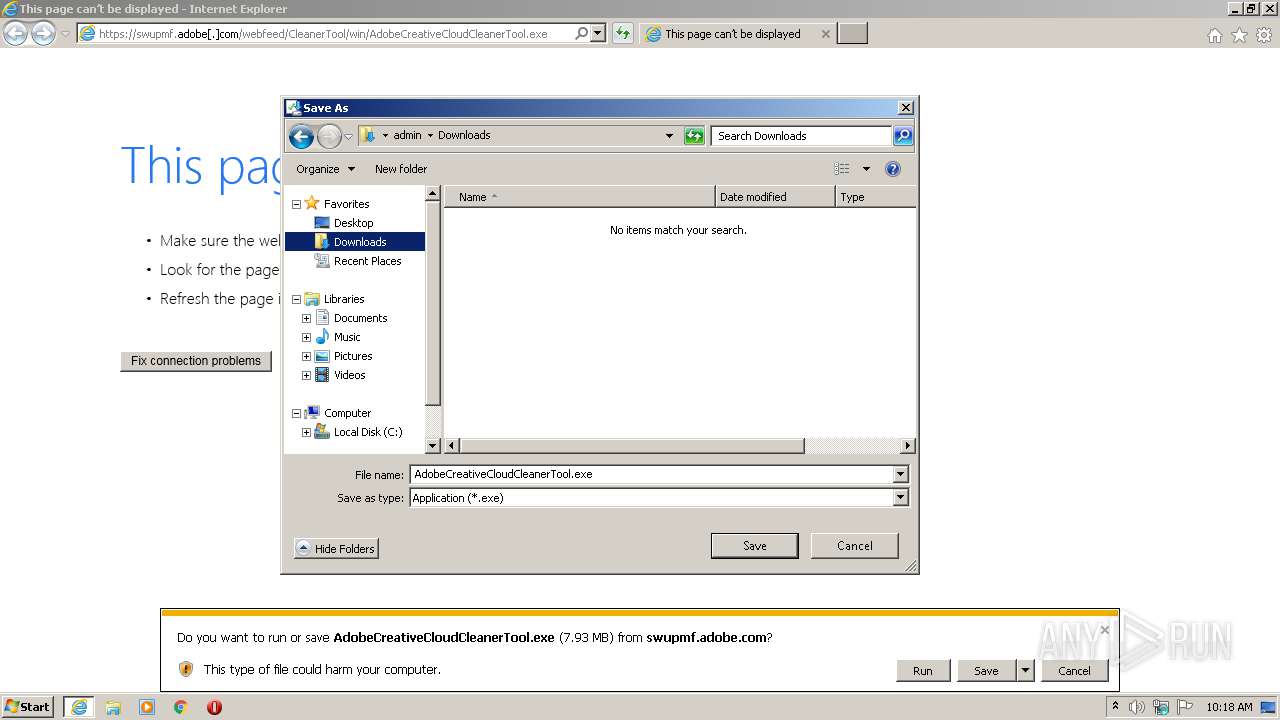Collapse the Libraries tree node

tap(296, 299)
